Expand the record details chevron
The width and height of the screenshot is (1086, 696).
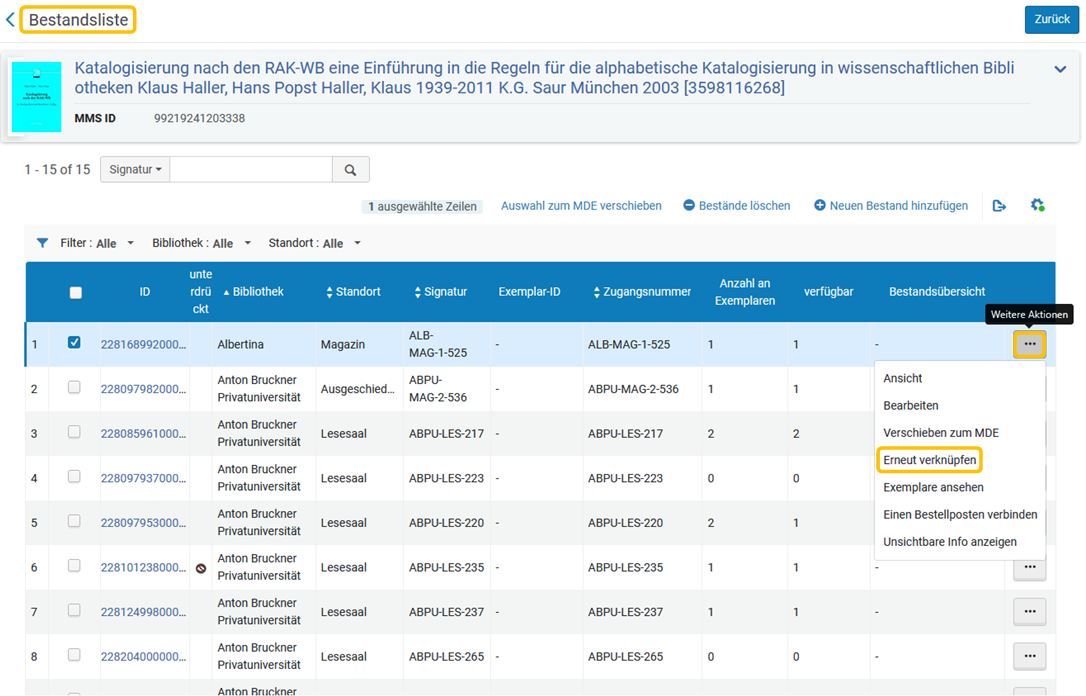pos(1060,69)
